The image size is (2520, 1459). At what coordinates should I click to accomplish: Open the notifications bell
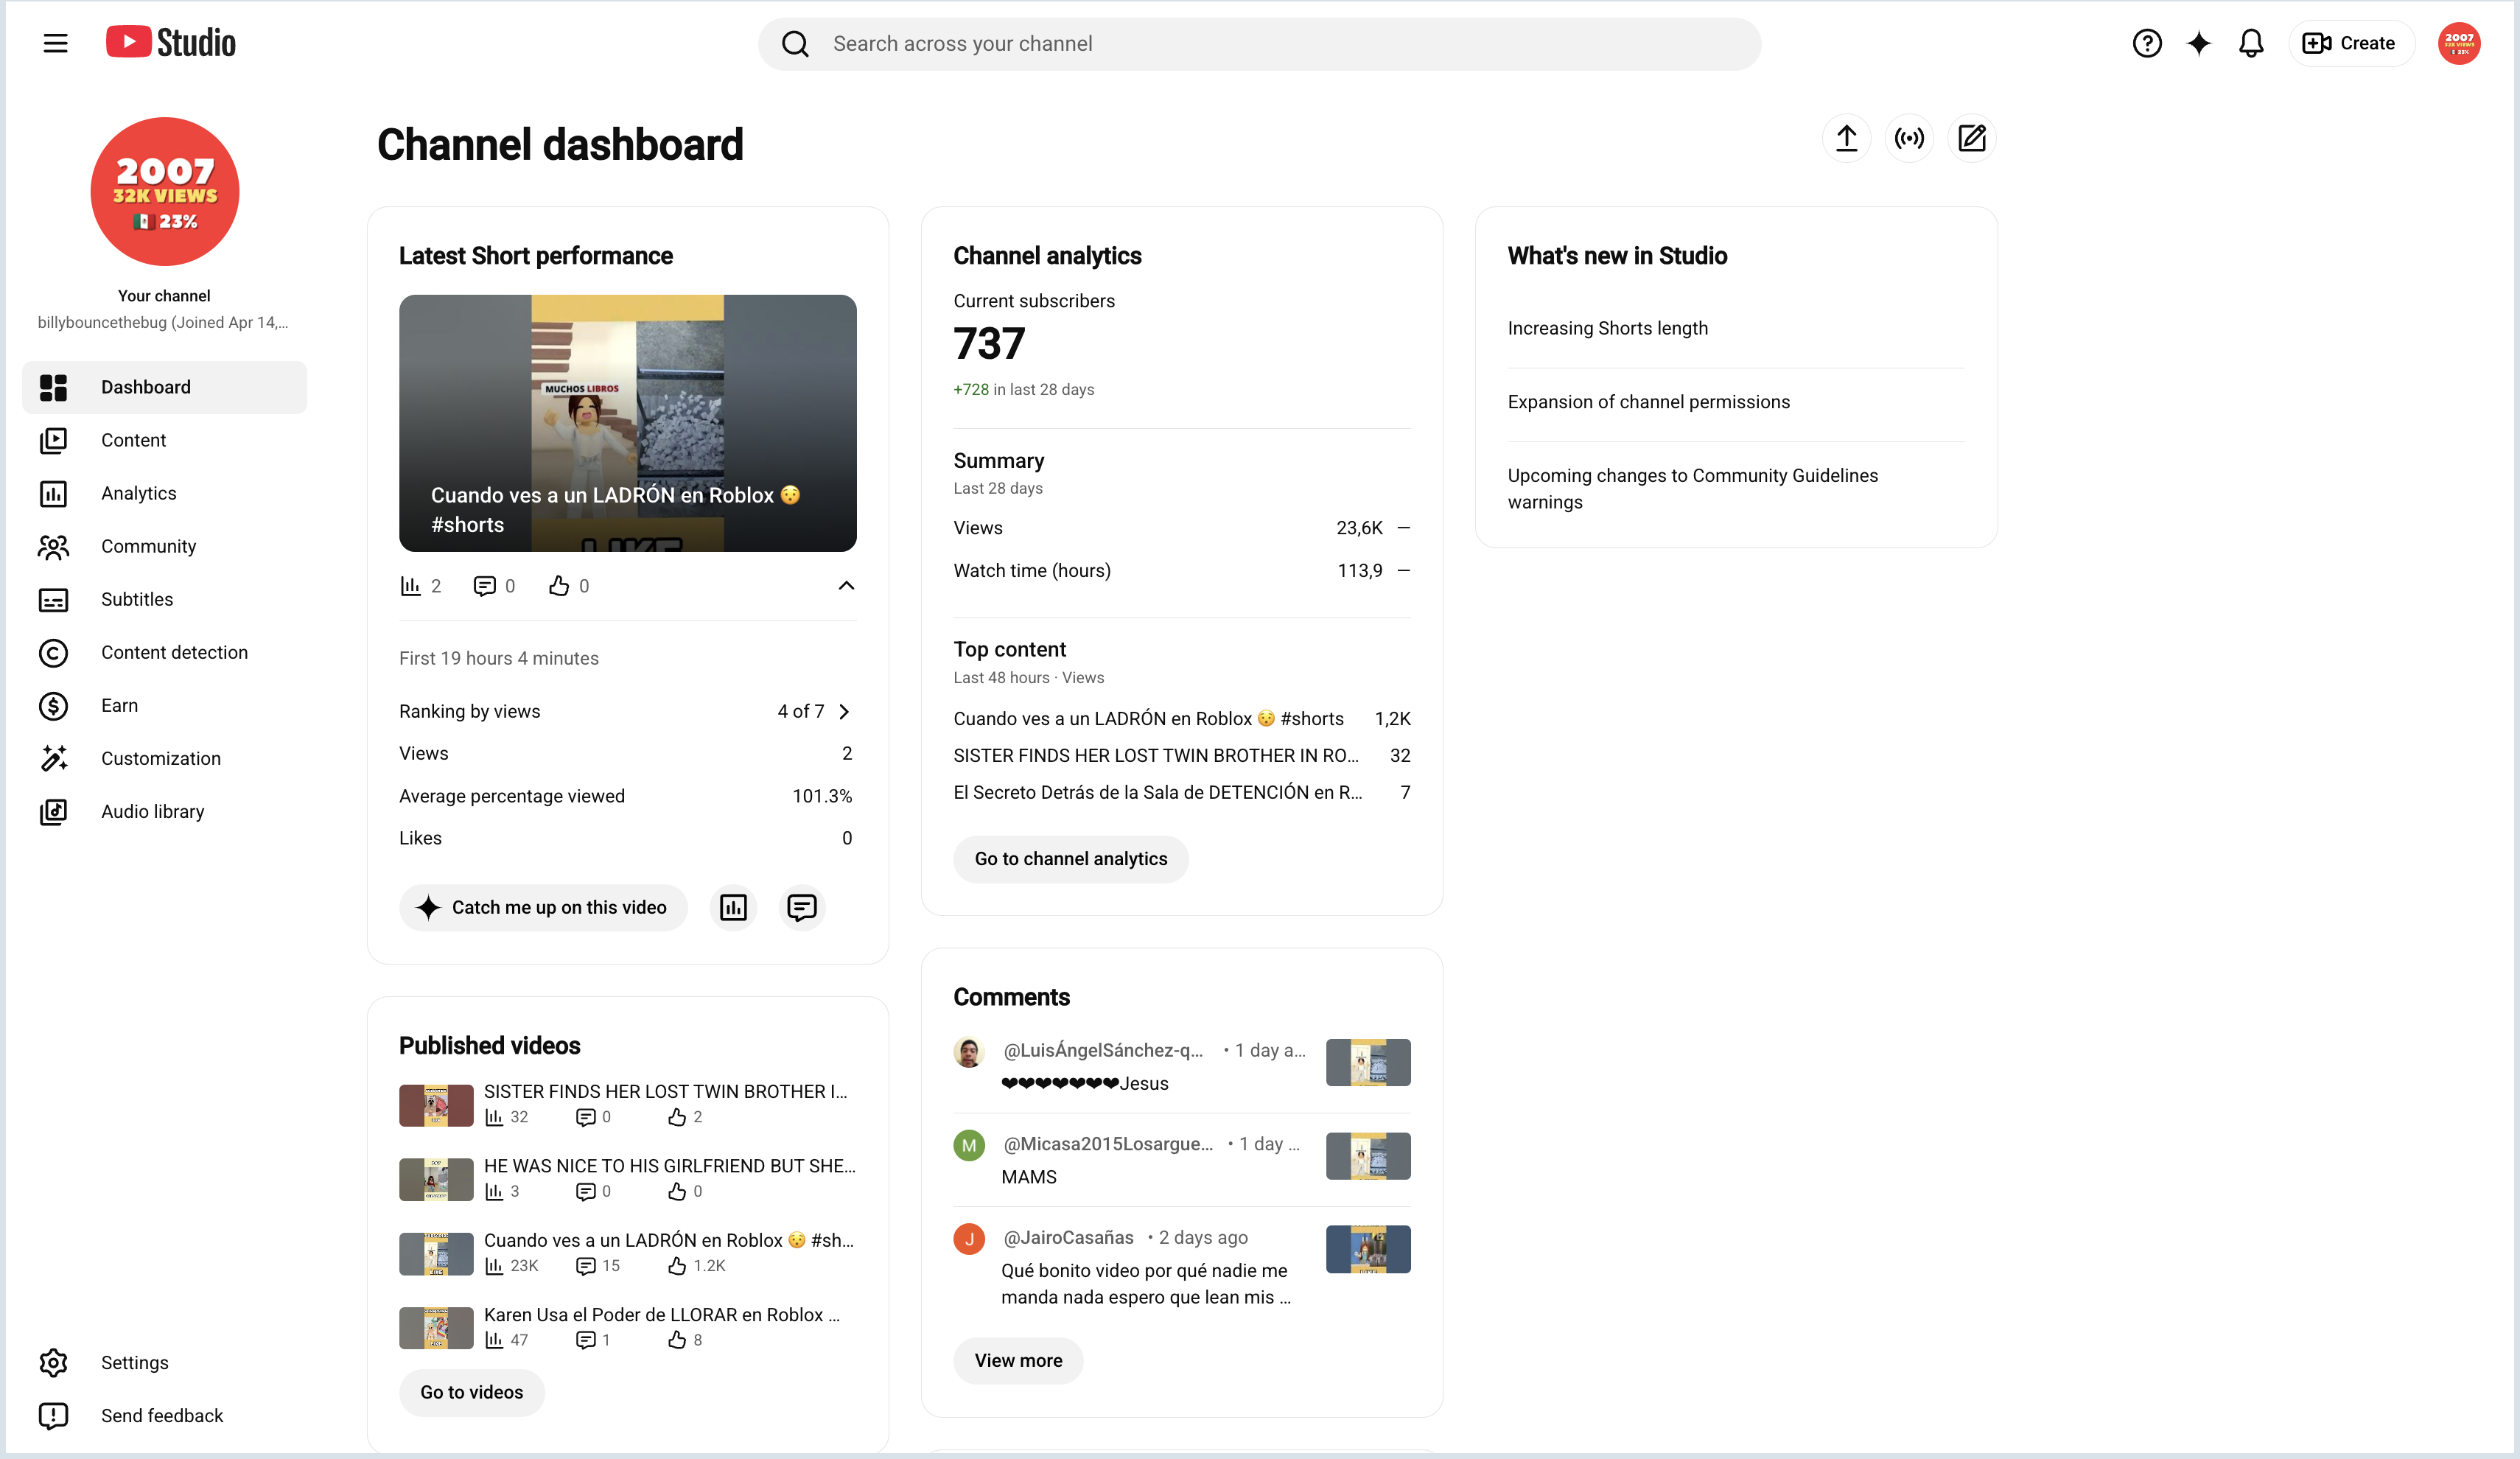tap(2251, 43)
